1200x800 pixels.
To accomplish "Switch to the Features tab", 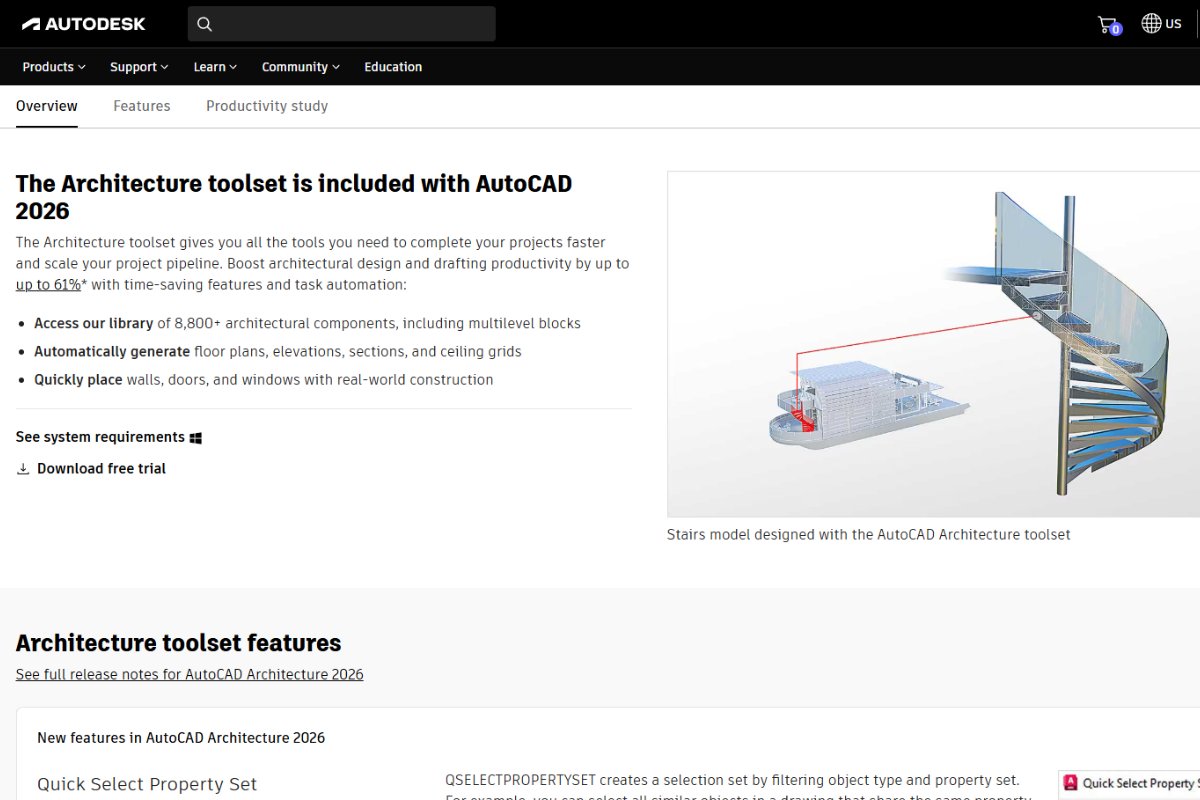I will (142, 106).
